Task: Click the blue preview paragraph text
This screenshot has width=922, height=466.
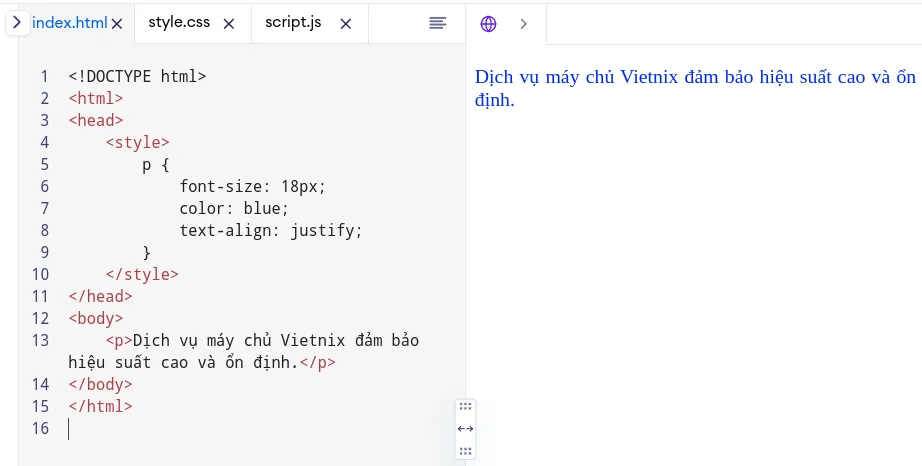Action: click(x=695, y=88)
